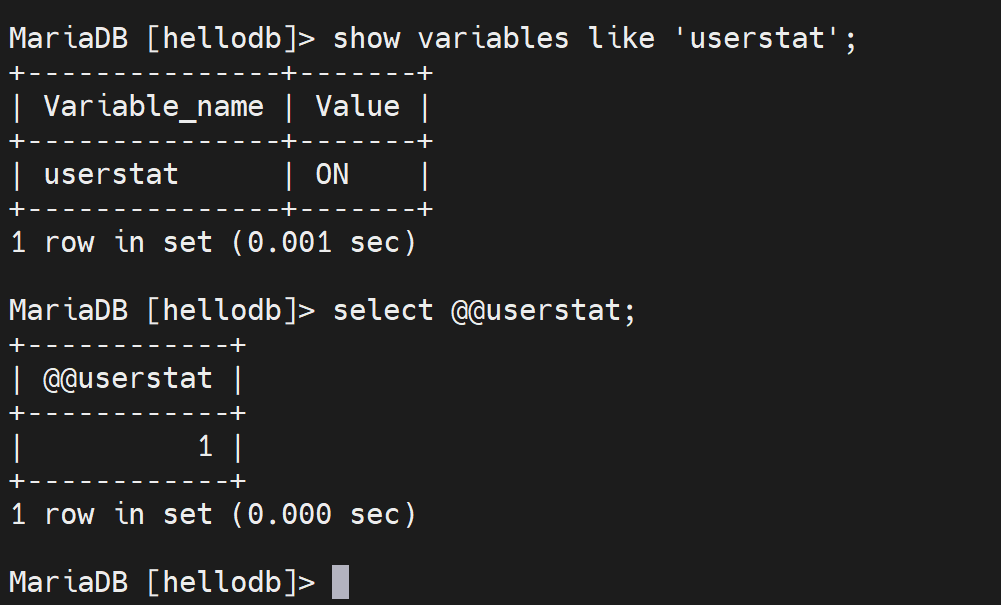1001x605 pixels.
Task: Click the Variable_name column header
Action: [153, 107]
